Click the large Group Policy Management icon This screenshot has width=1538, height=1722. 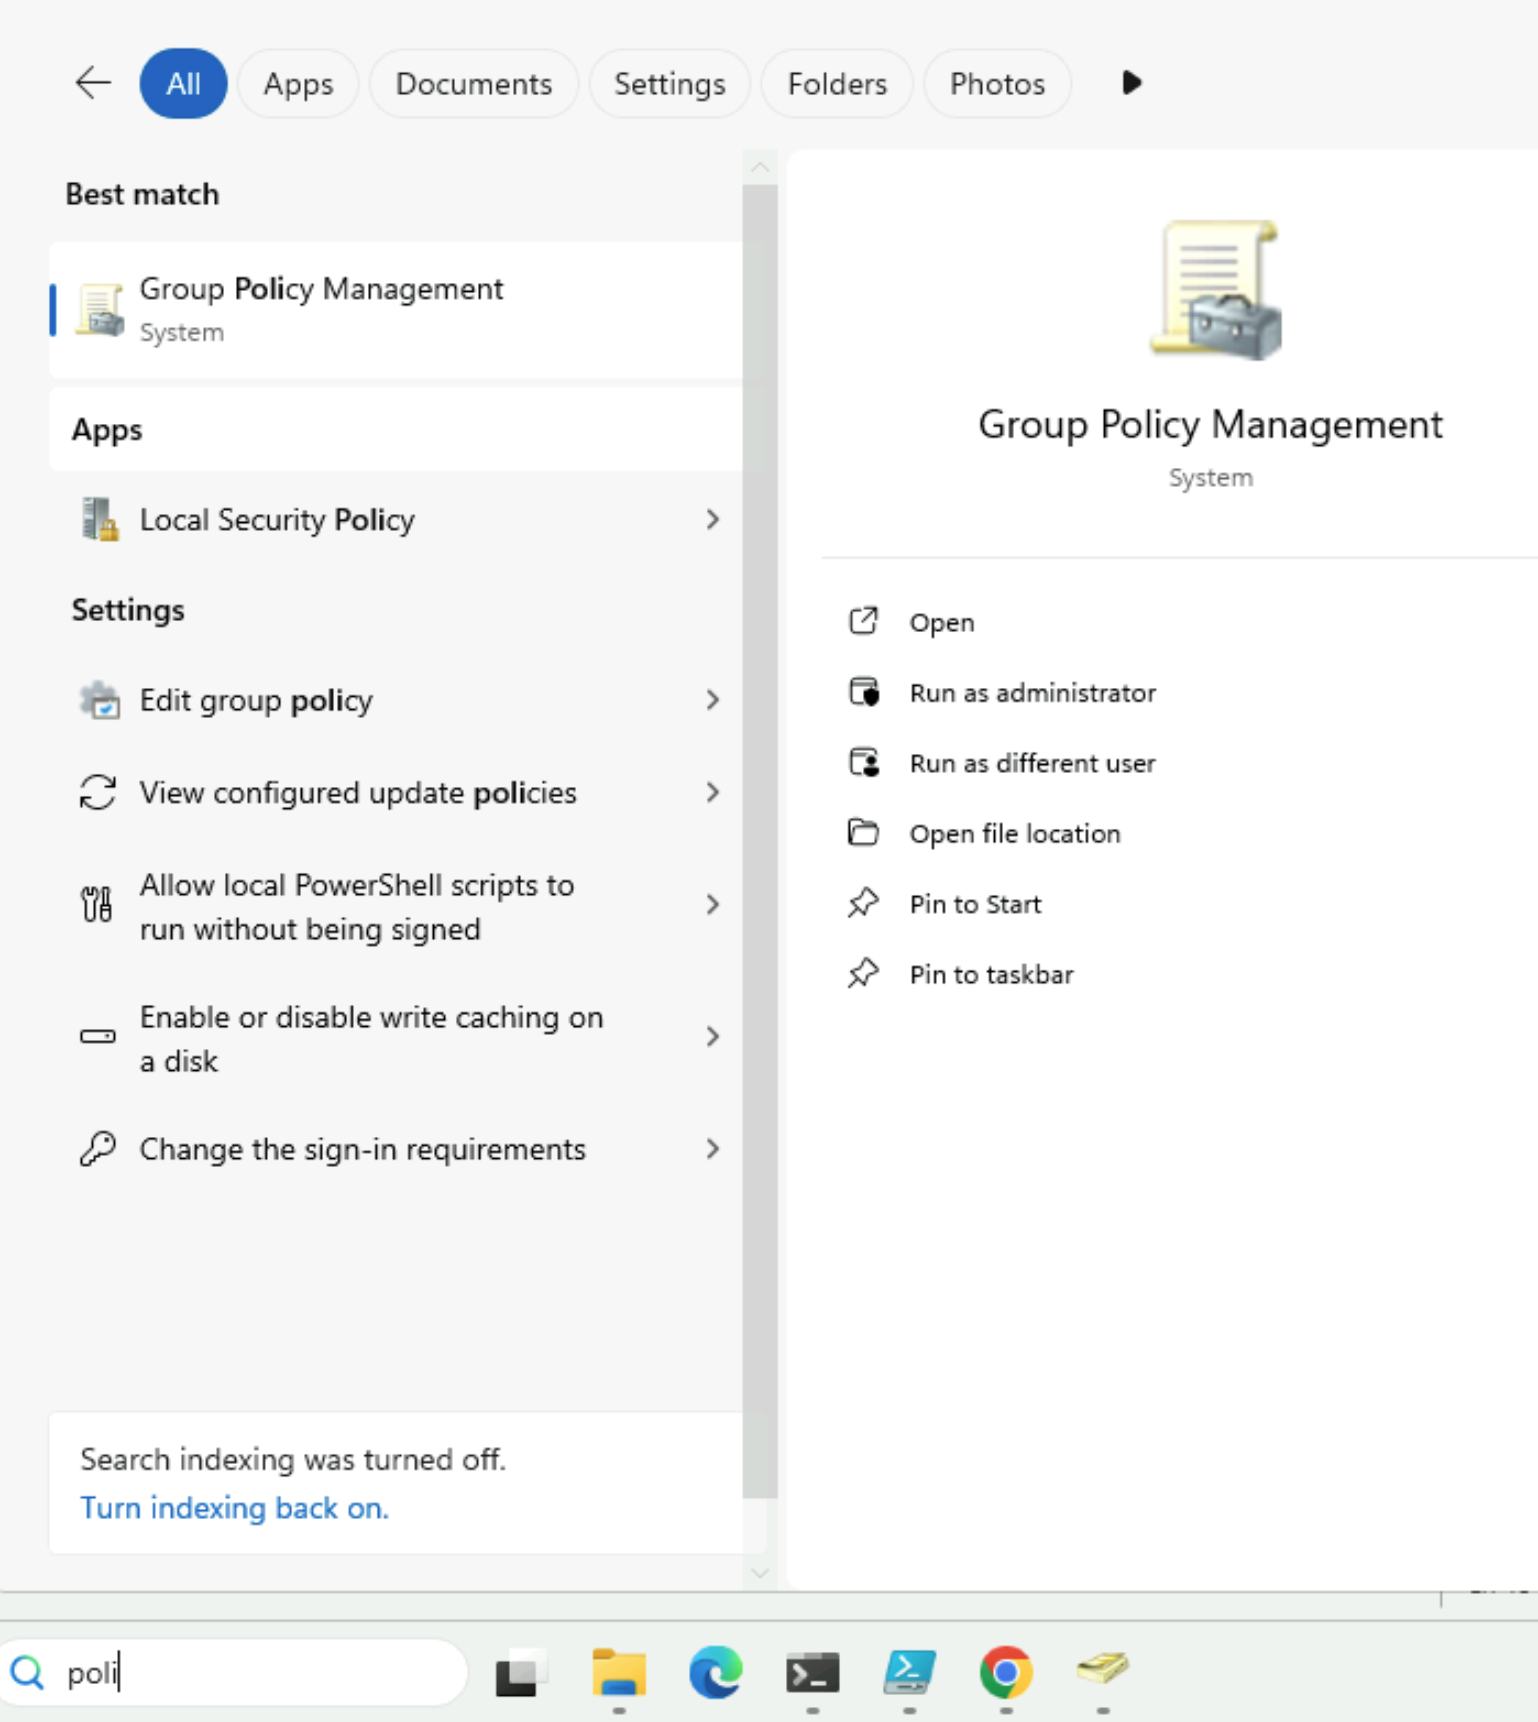click(1214, 290)
